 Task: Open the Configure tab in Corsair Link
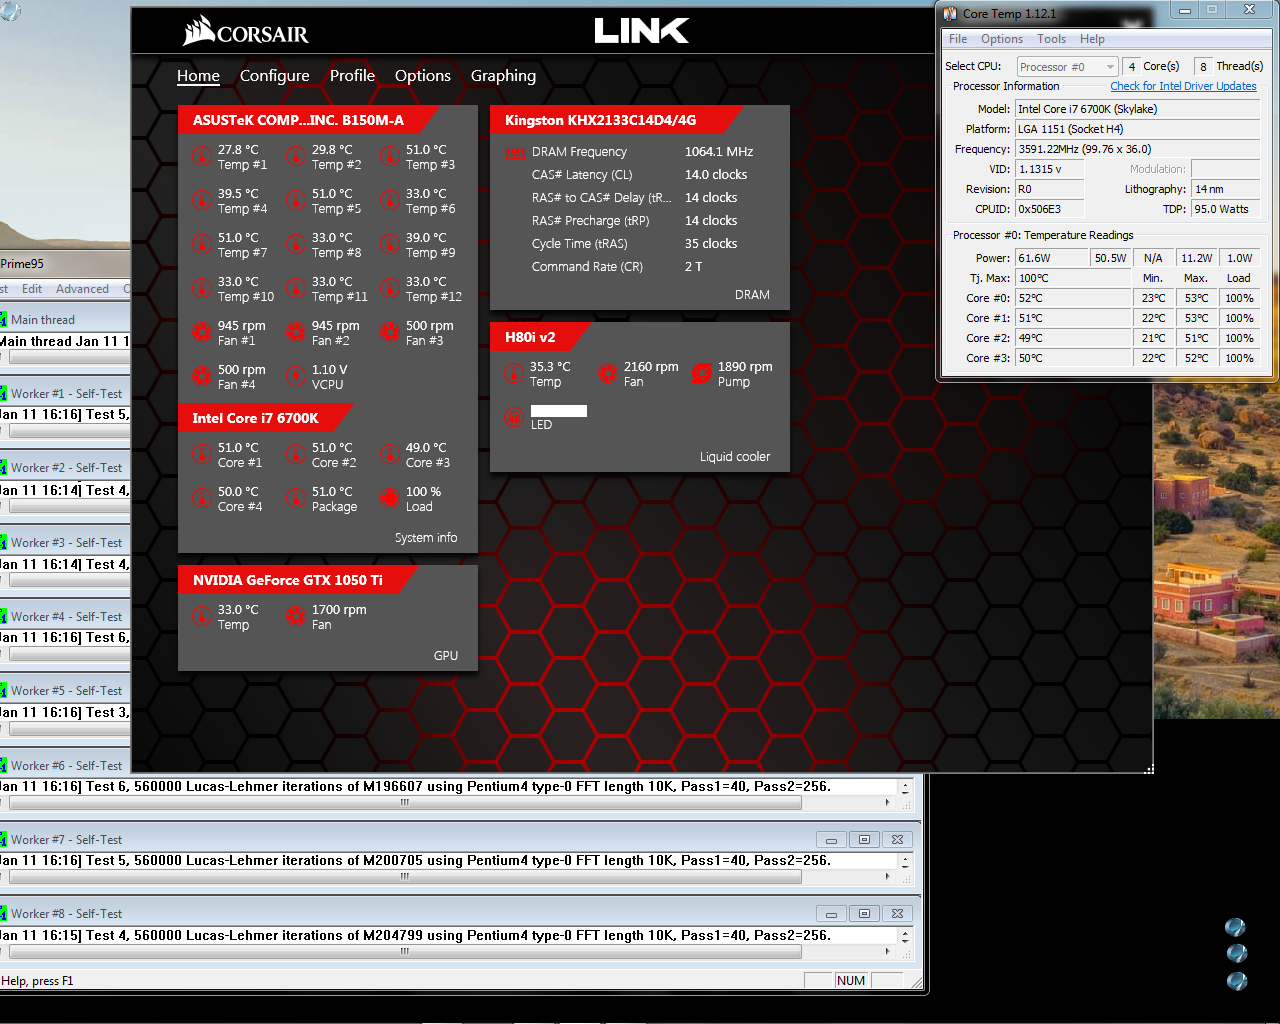pos(275,76)
